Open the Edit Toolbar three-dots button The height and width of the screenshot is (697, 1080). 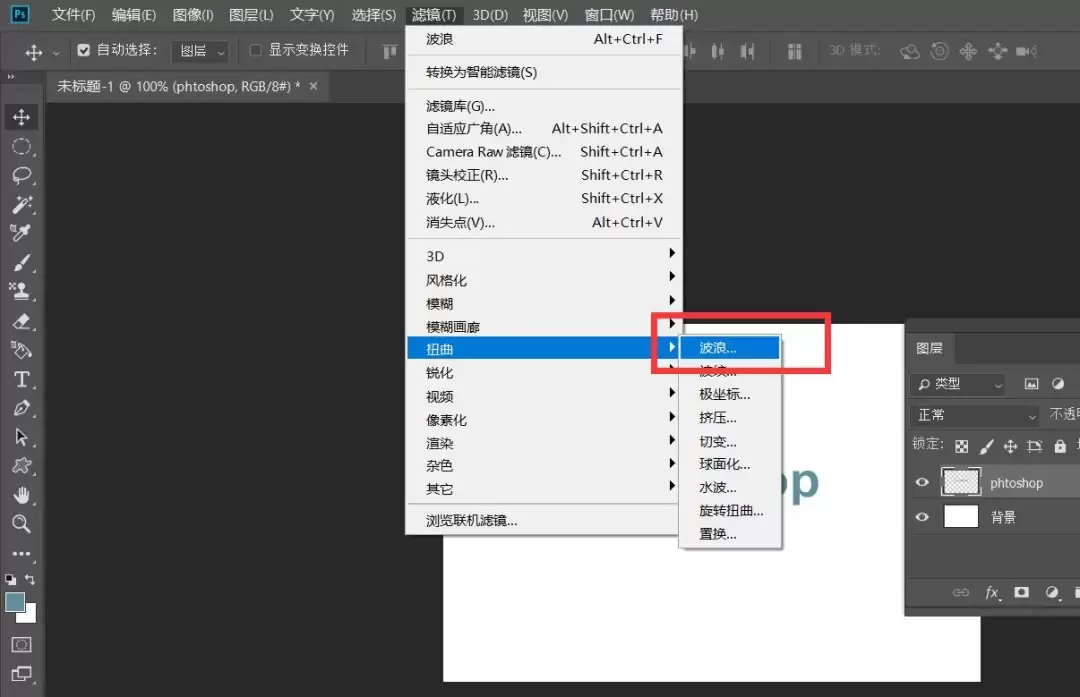21,553
